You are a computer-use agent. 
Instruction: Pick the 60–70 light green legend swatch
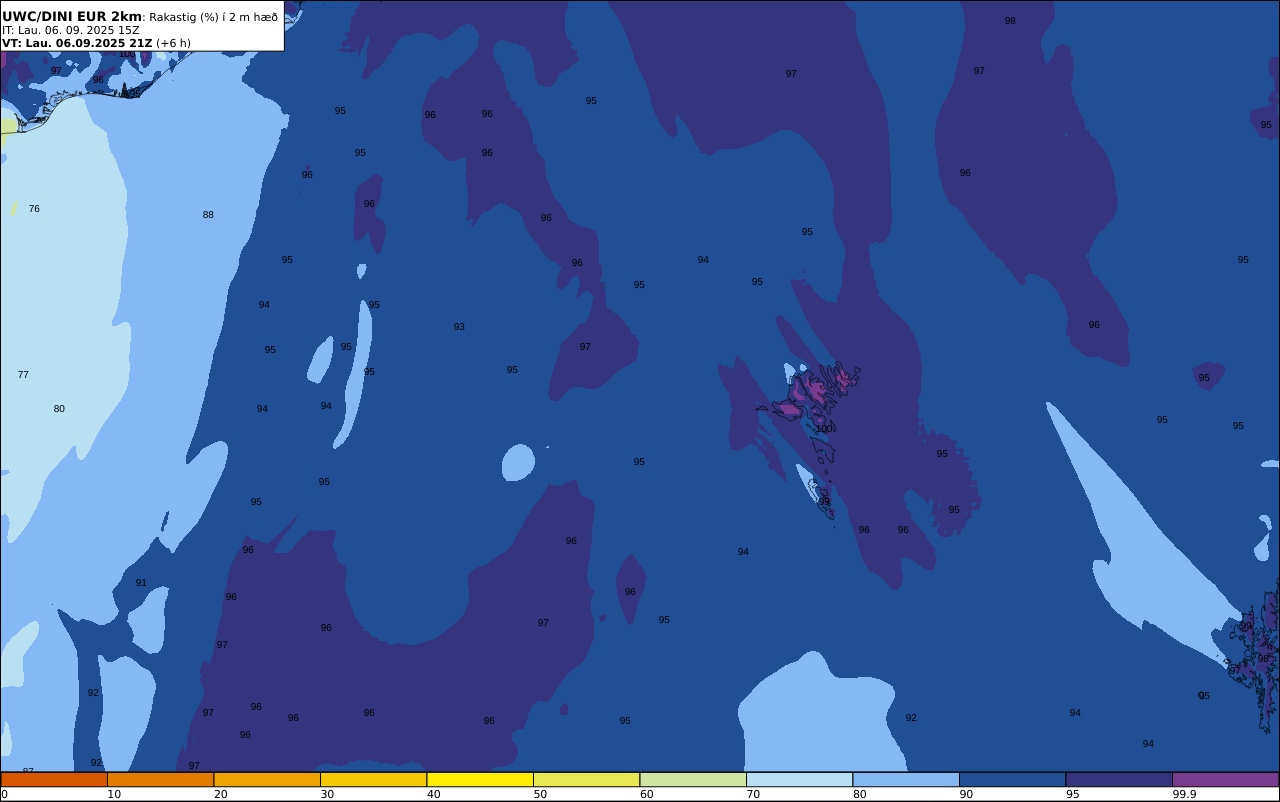pyautogui.click(x=693, y=779)
